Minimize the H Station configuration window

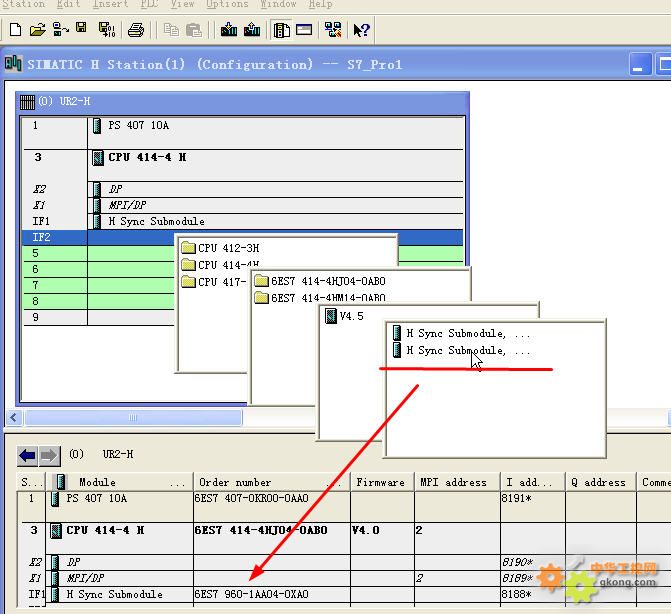pyautogui.click(x=639, y=65)
